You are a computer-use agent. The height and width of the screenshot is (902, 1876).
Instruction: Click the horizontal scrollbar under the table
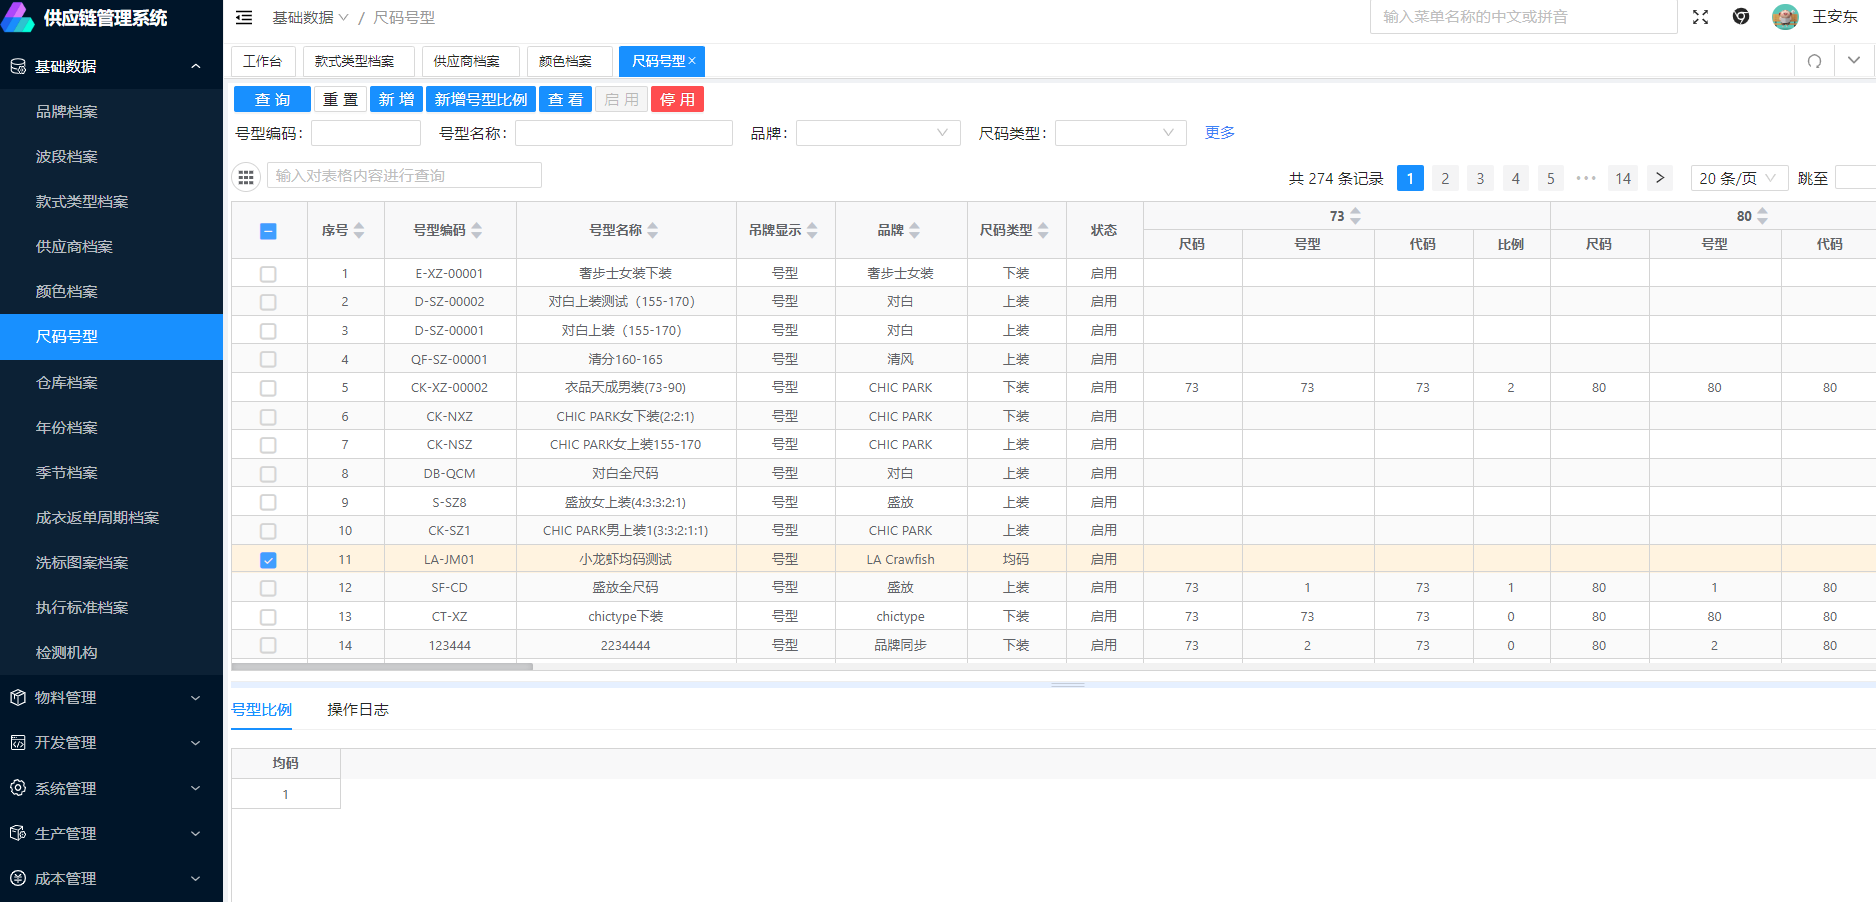pos(382,666)
